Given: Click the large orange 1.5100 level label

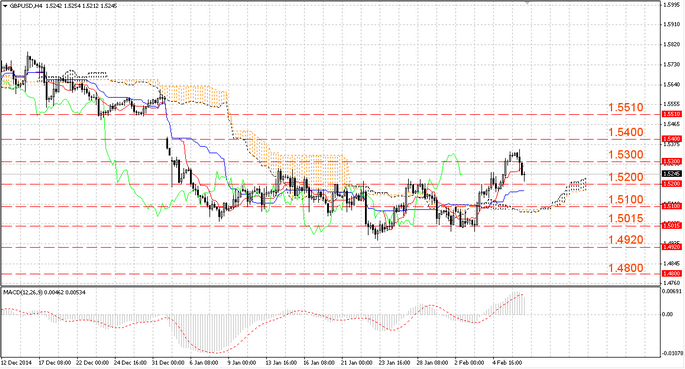Looking at the screenshot, I should (626, 200).
